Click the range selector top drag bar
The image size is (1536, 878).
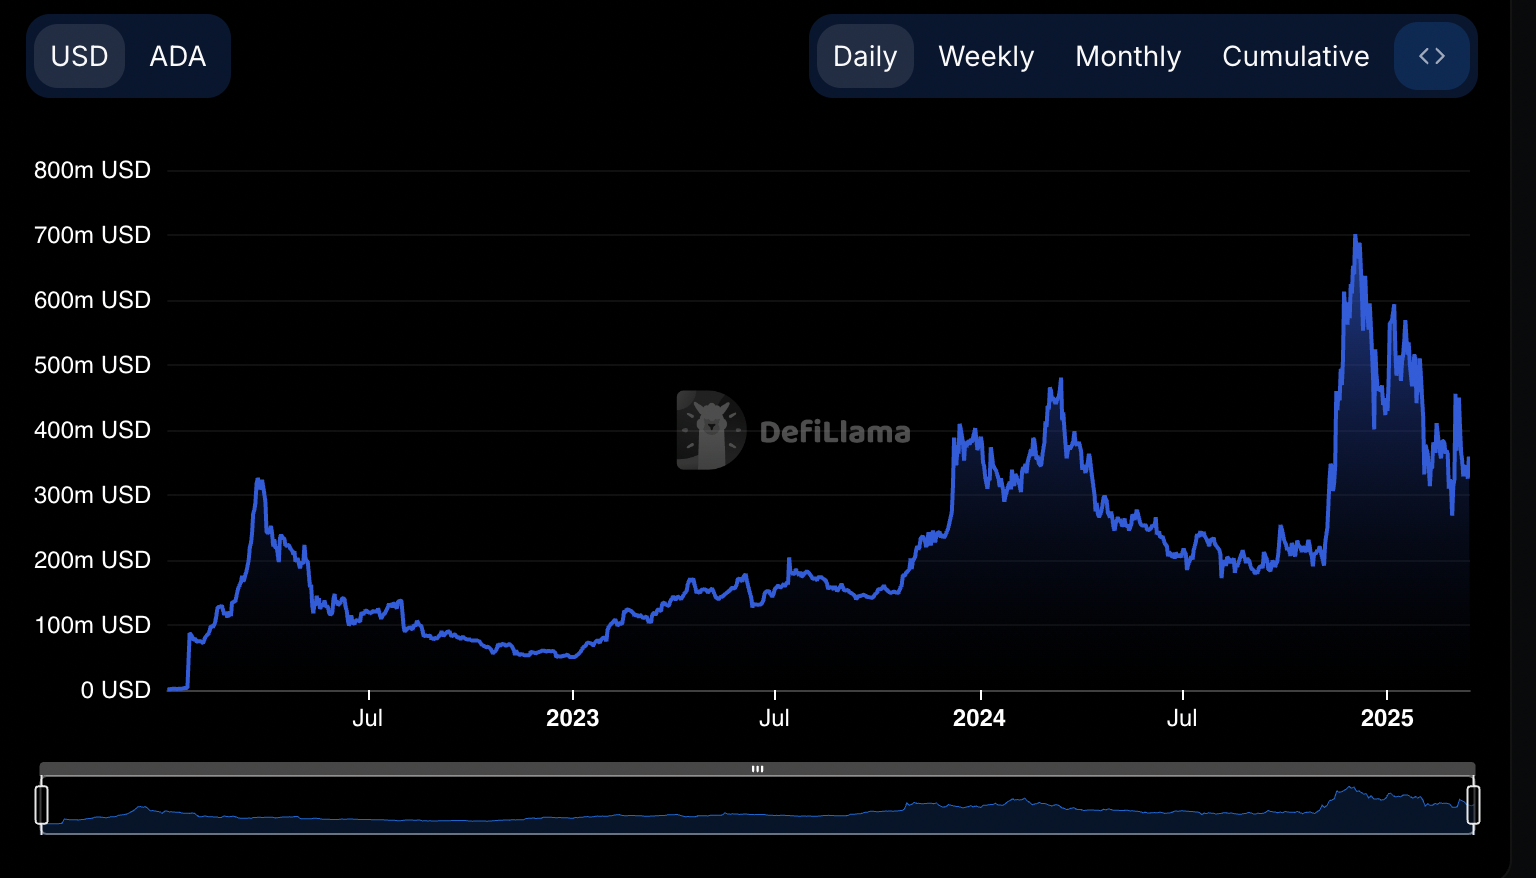pos(757,769)
